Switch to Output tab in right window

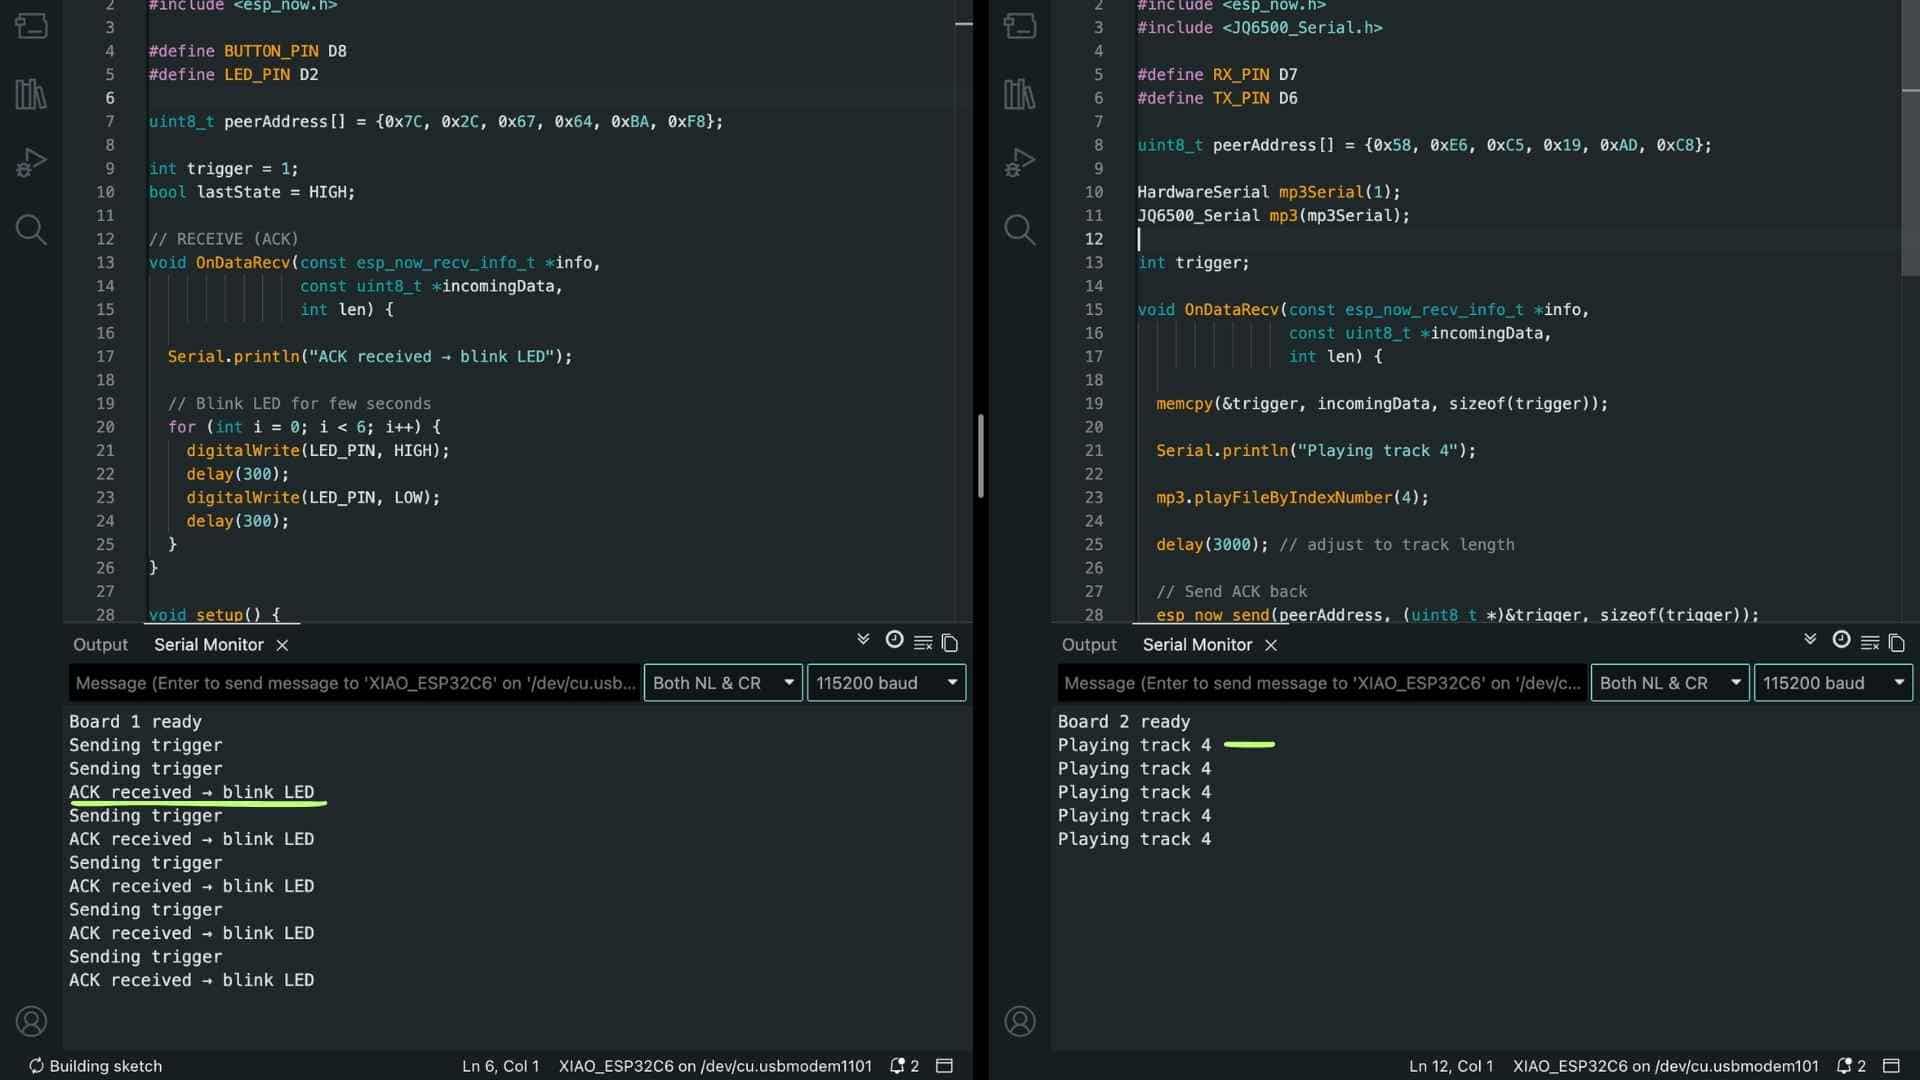click(1088, 645)
